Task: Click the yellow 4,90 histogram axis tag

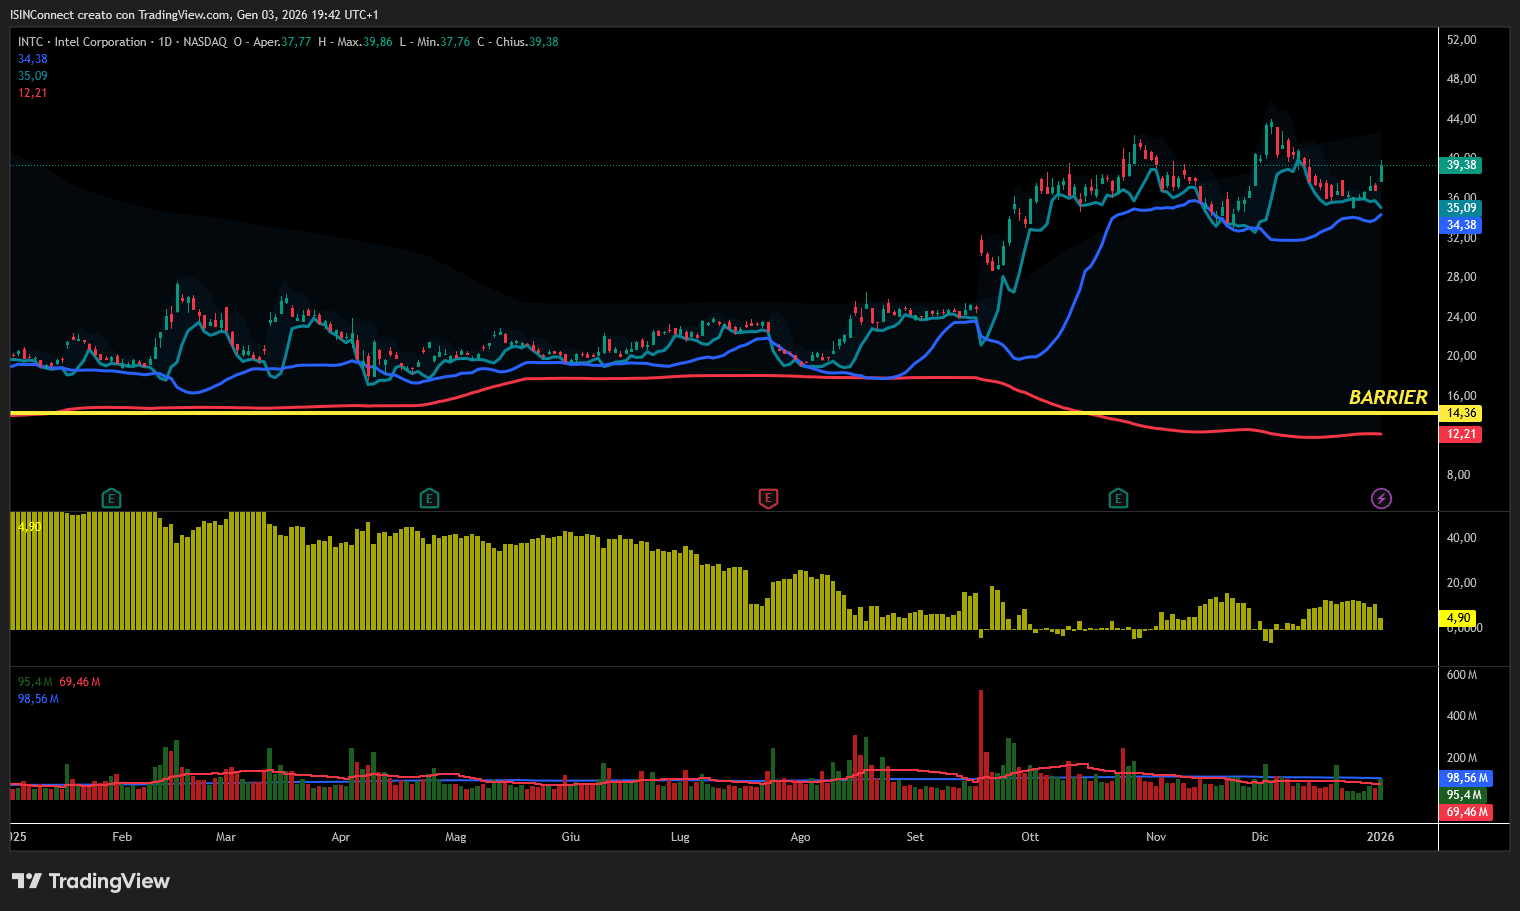Action: (1459, 618)
